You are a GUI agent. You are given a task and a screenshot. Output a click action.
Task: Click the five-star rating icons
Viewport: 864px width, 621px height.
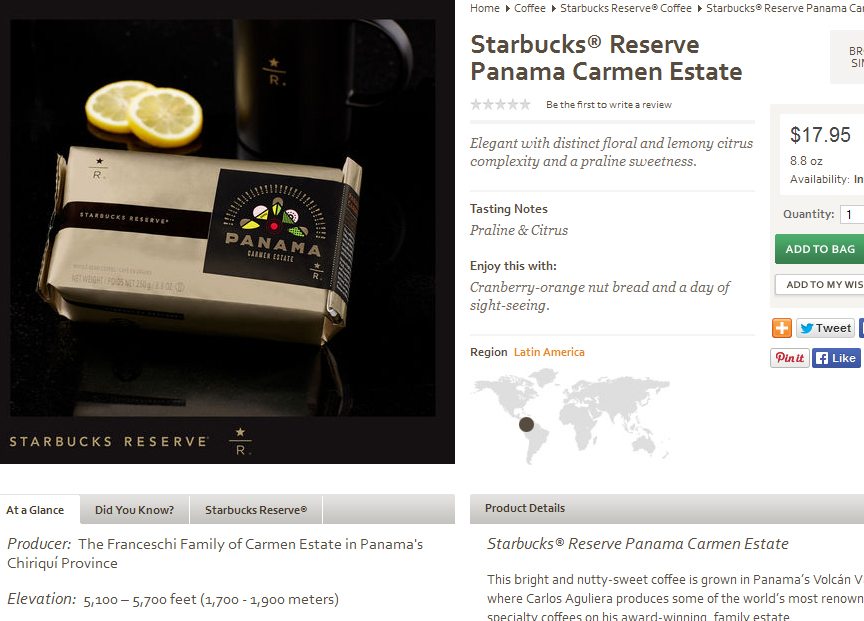(x=500, y=105)
